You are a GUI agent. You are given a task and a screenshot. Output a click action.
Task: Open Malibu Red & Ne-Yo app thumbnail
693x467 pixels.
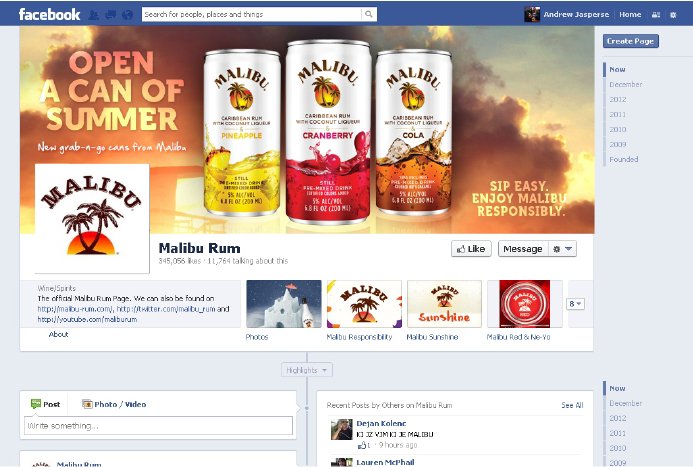coord(525,304)
